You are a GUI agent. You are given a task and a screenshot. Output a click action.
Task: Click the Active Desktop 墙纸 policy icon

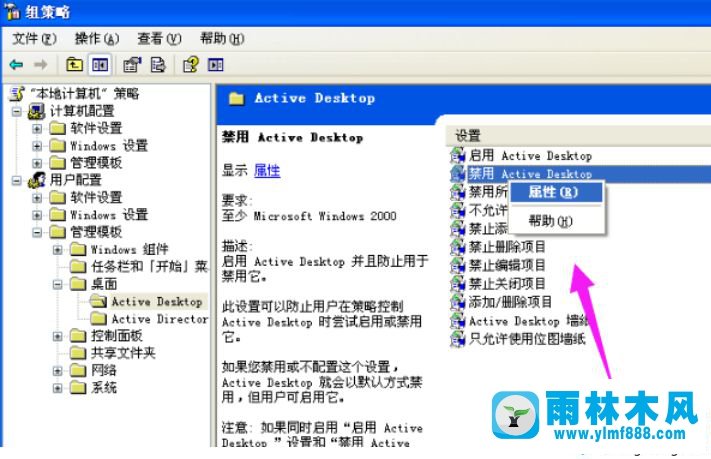pyautogui.click(x=458, y=321)
